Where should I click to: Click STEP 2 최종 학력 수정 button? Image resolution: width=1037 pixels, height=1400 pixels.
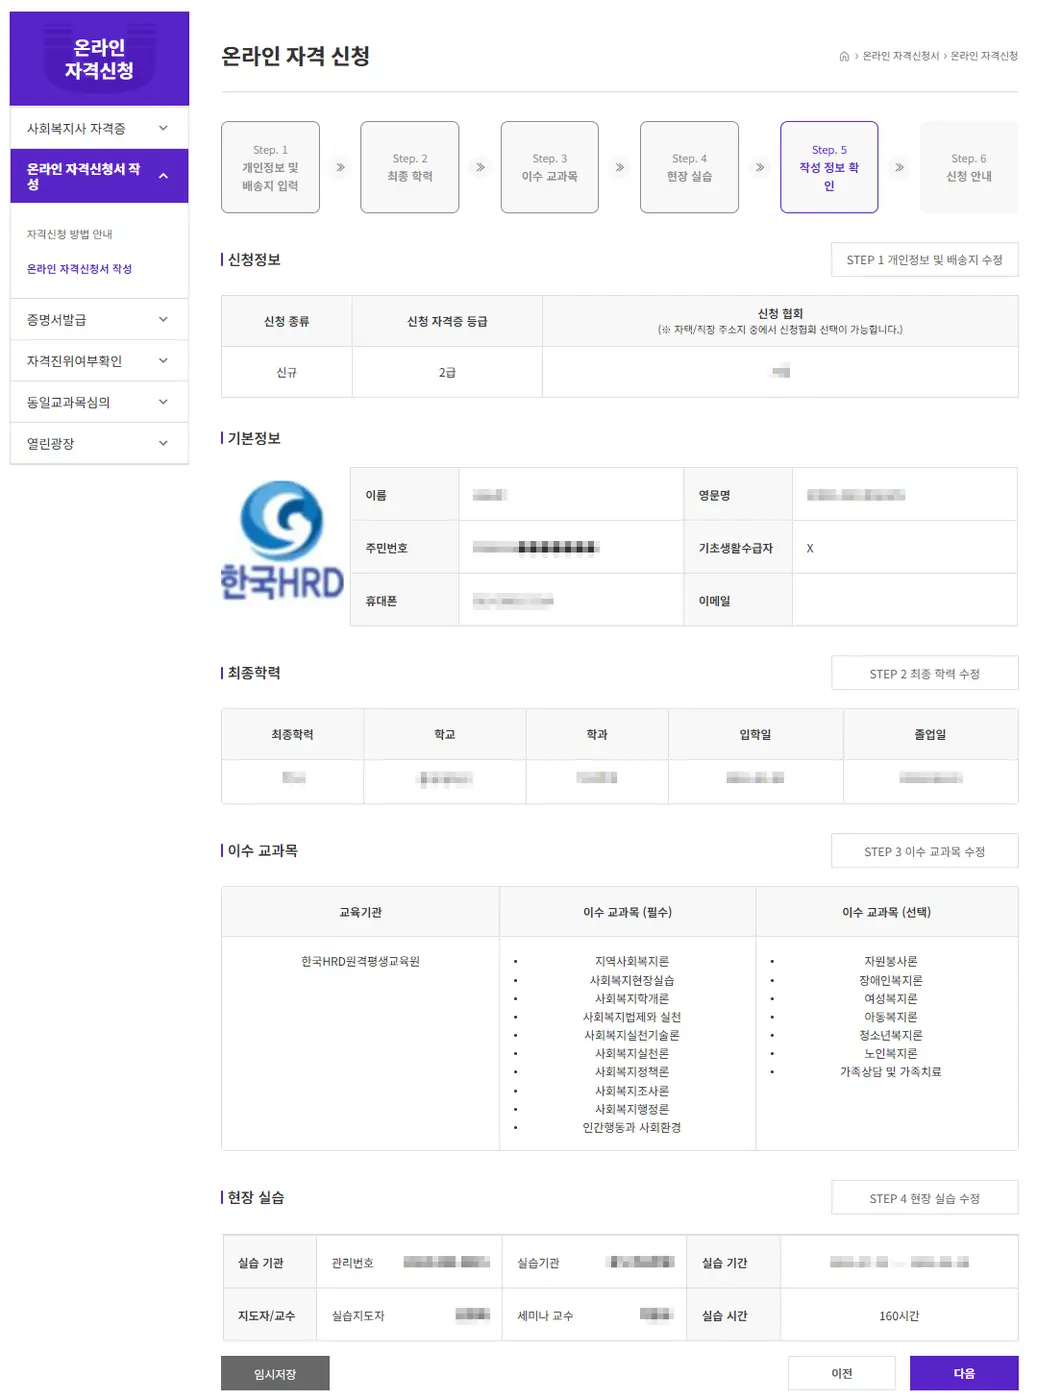(x=925, y=673)
